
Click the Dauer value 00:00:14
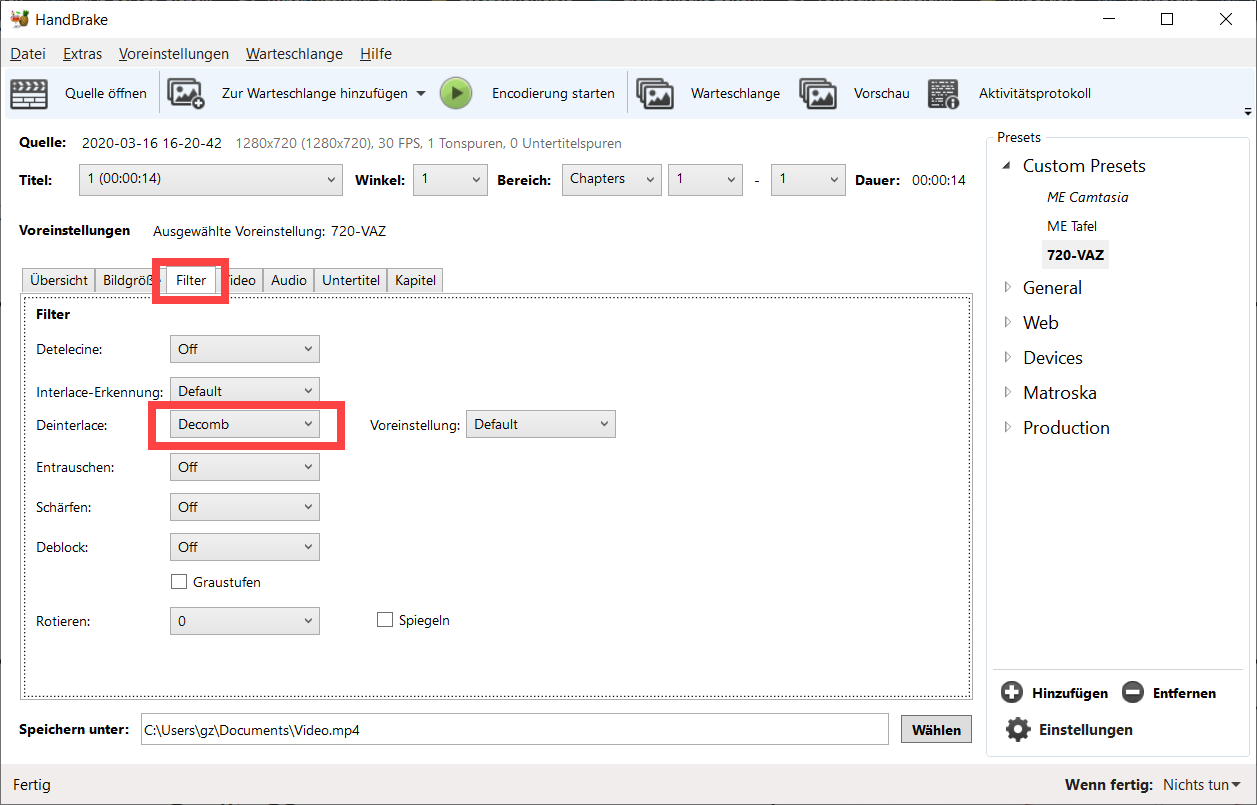pyautogui.click(x=937, y=180)
